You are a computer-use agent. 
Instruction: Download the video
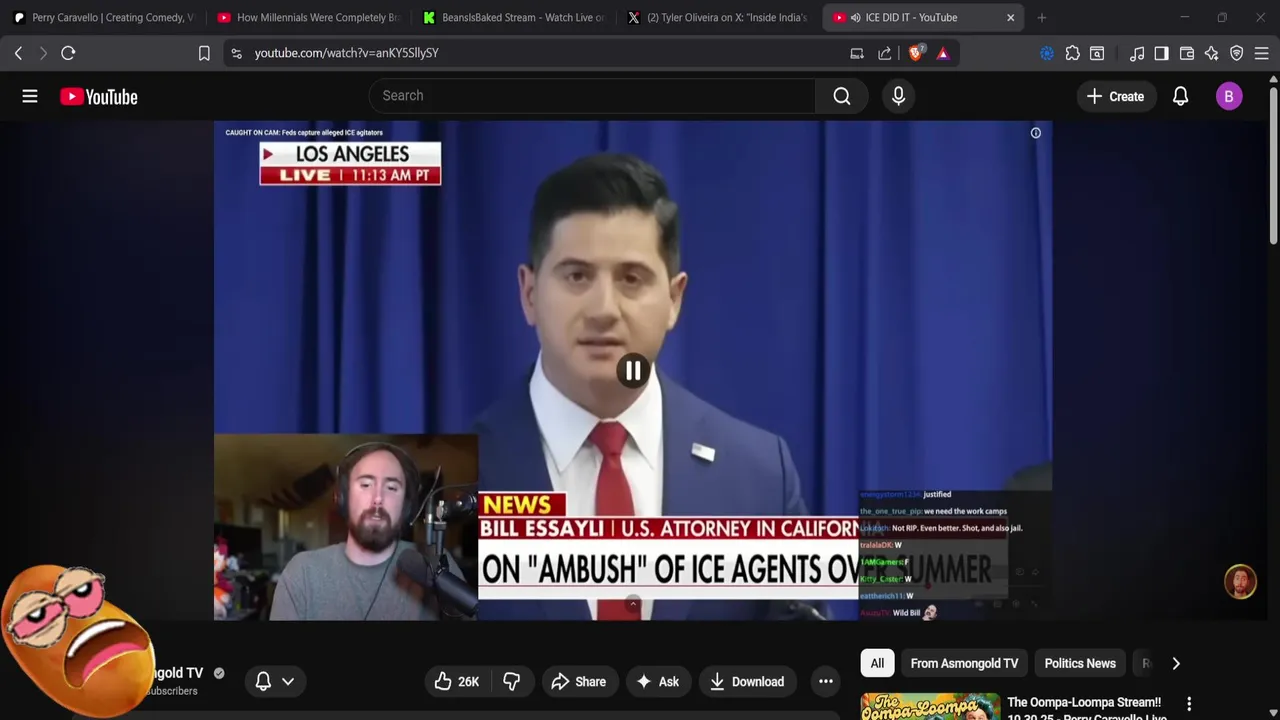pyautogui.click(x=747, y=682)
